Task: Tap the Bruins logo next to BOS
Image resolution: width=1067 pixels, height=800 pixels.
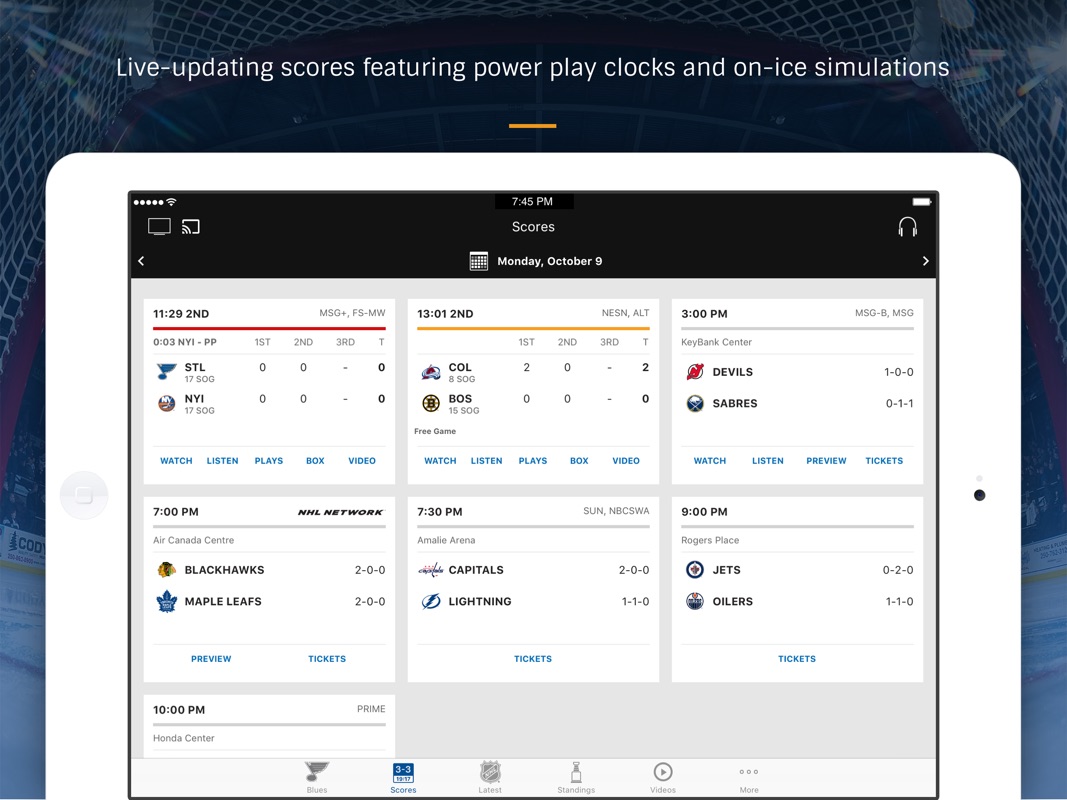Action: (x=431, y=403)
